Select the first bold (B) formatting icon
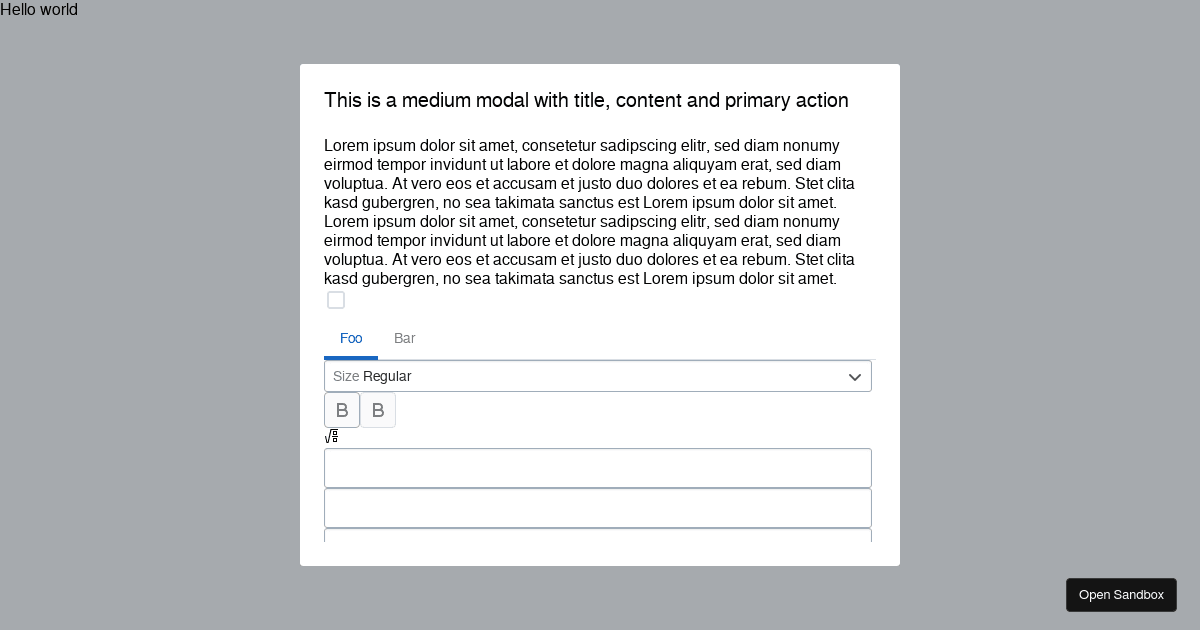The height and width of the screenshot is (630, 1200). (342, 410)
